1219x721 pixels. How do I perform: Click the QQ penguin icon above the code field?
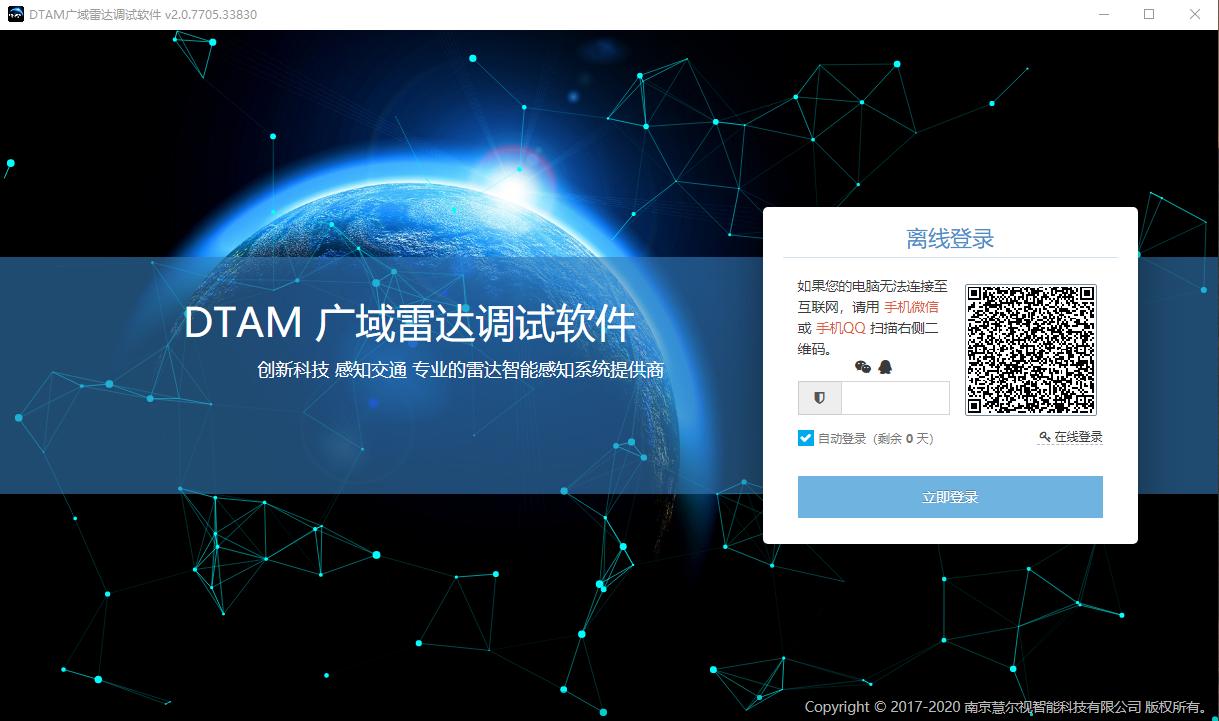pyautogui.click(x=885, y=366)
